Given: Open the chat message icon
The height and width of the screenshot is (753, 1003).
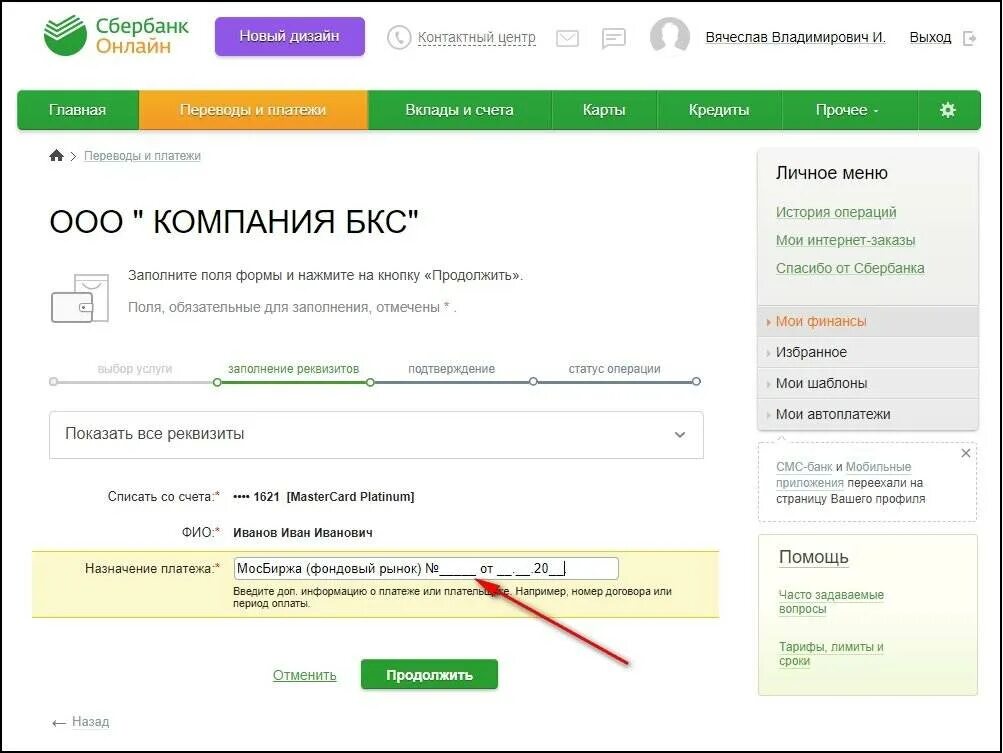Looking at the screenshot, I should tap(613, 38).
